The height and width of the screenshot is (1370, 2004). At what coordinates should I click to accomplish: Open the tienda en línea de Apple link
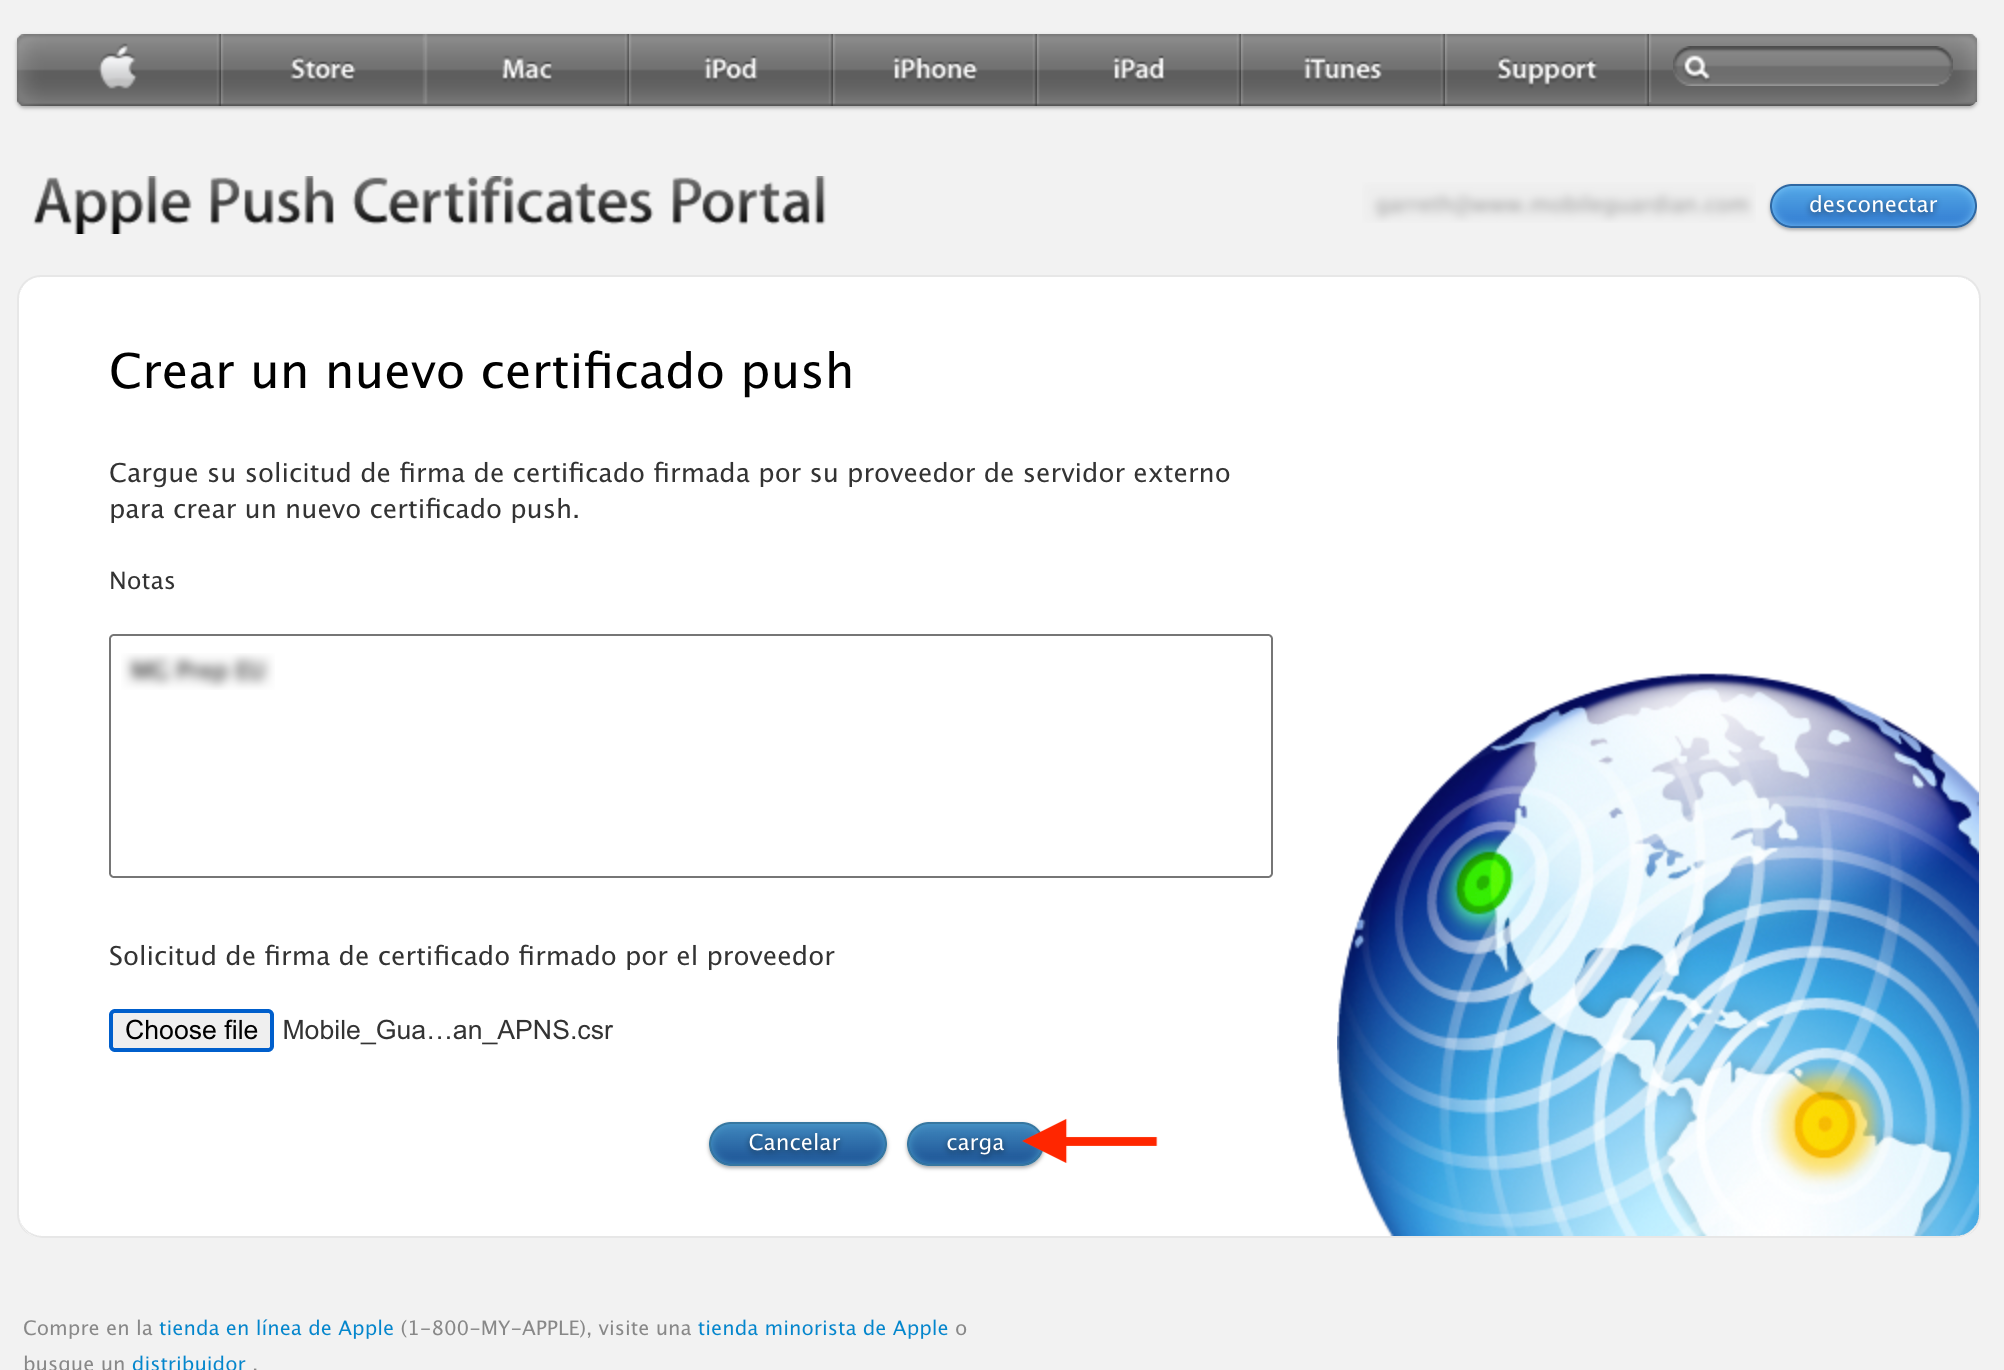[276, 1328]
